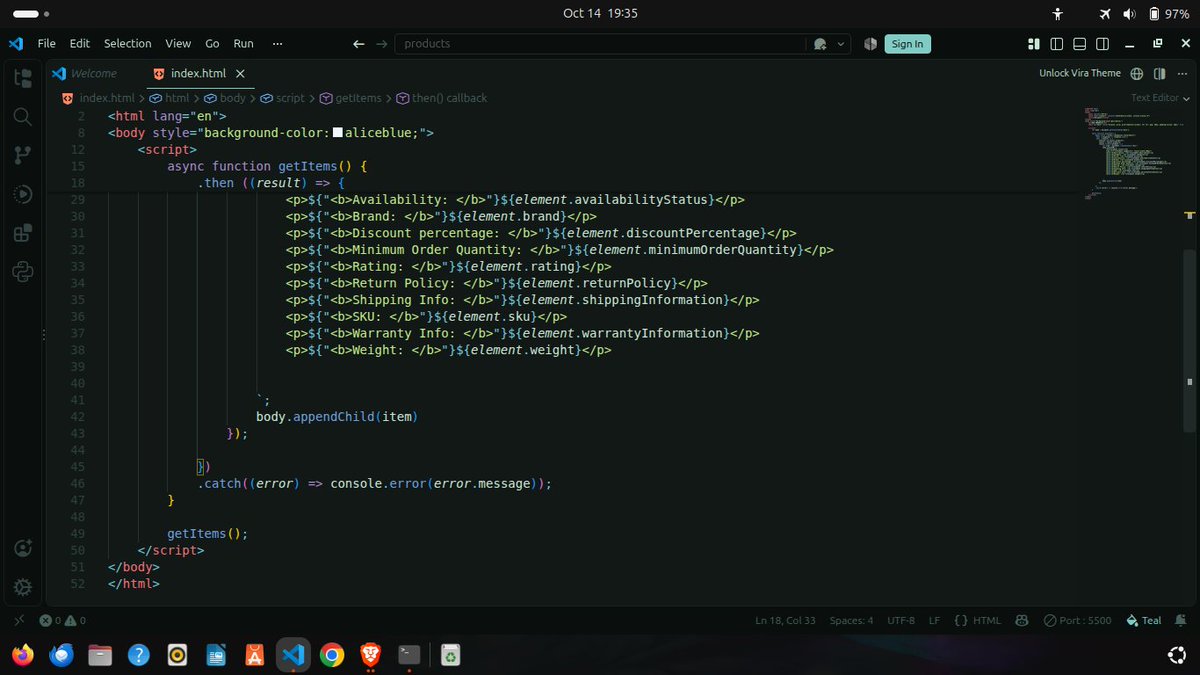Viewport: 1200px width, 675px height.
Task: Click the system volume icon
Action: point(1130,14)
